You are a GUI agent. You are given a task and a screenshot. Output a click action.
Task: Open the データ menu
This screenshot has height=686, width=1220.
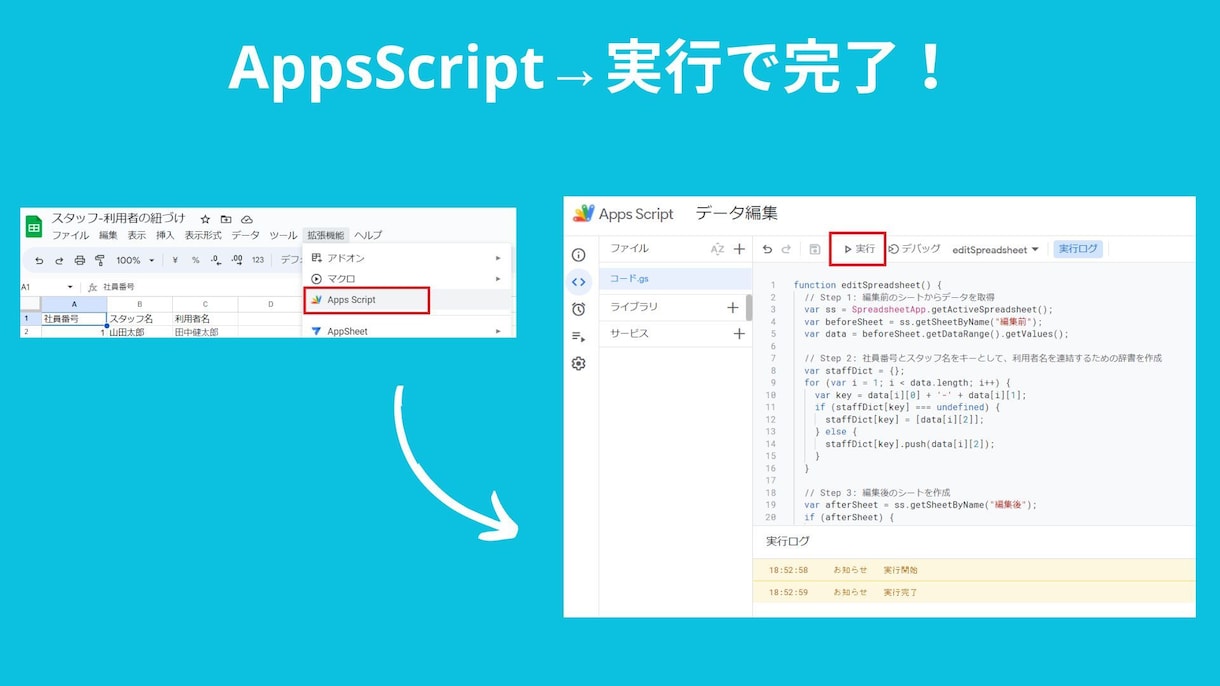tap(245, 236)
